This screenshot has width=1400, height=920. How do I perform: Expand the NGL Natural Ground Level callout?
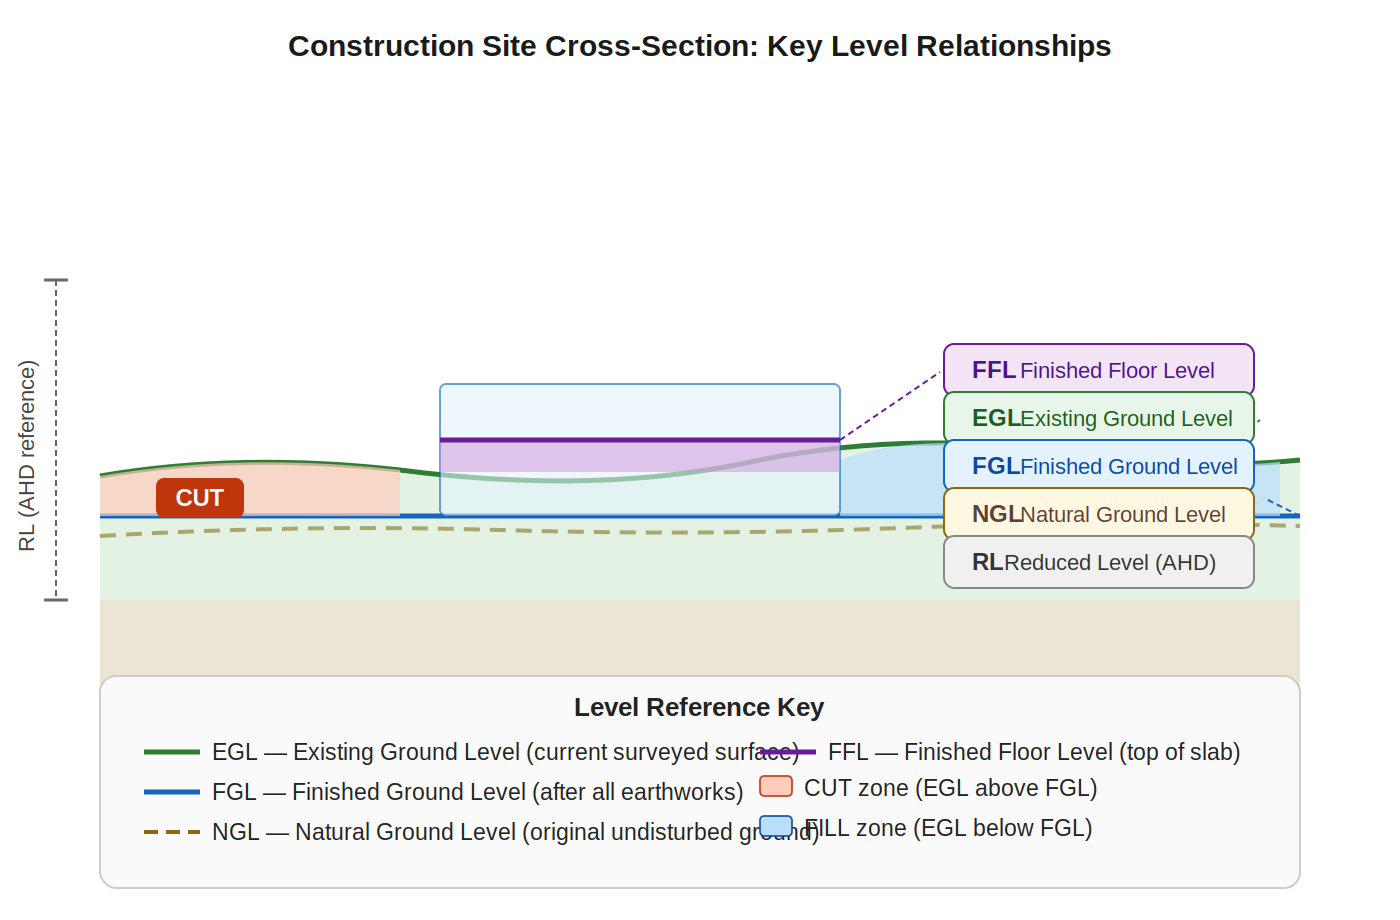[x=1098, y=514]
